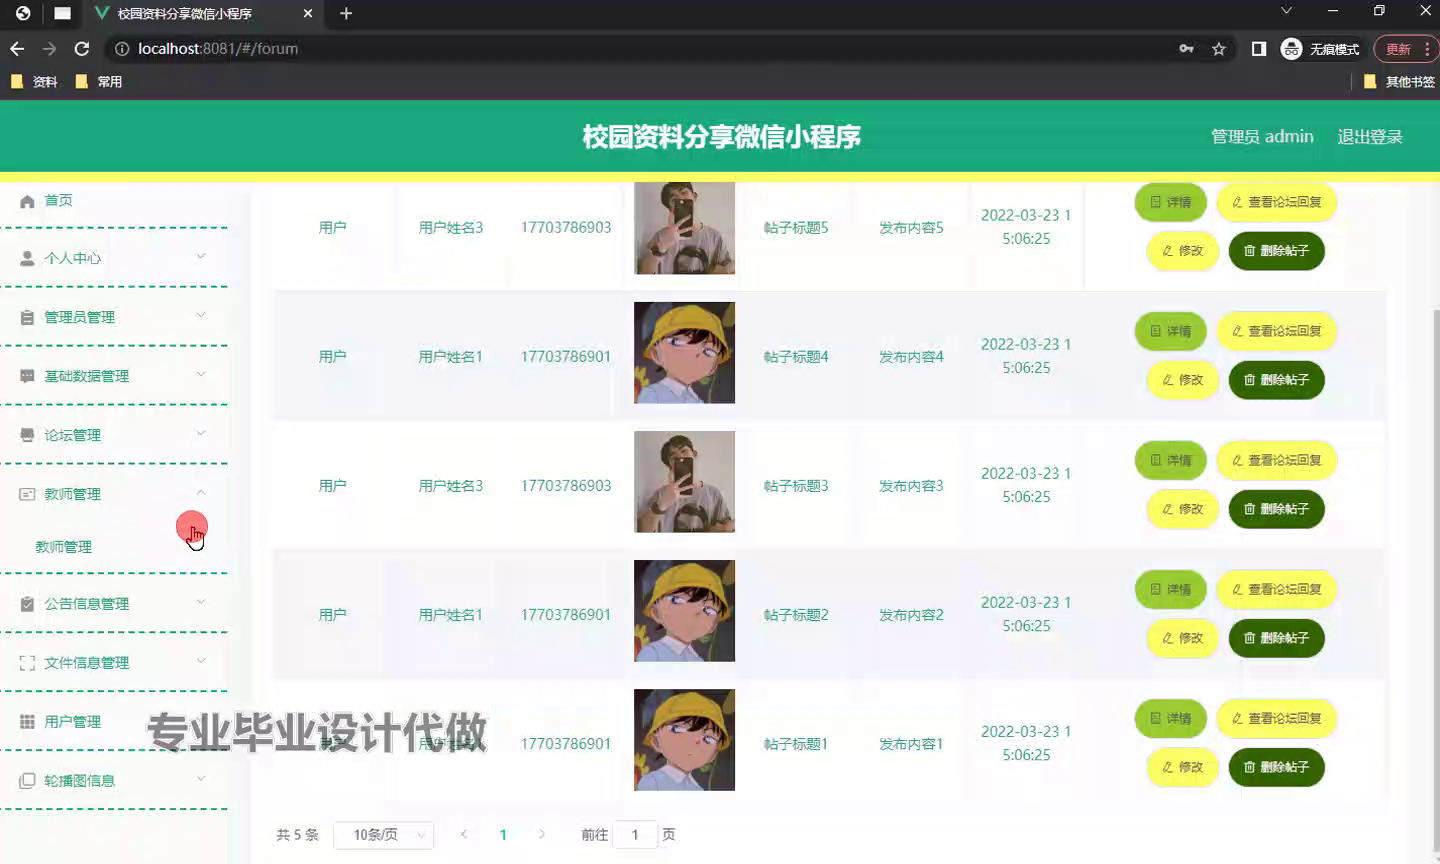The width and height of the screenshot is (1440, 864).
Task: Click the avatar thumbnail in 帖子标题4 row
Action: coord(685,353)
